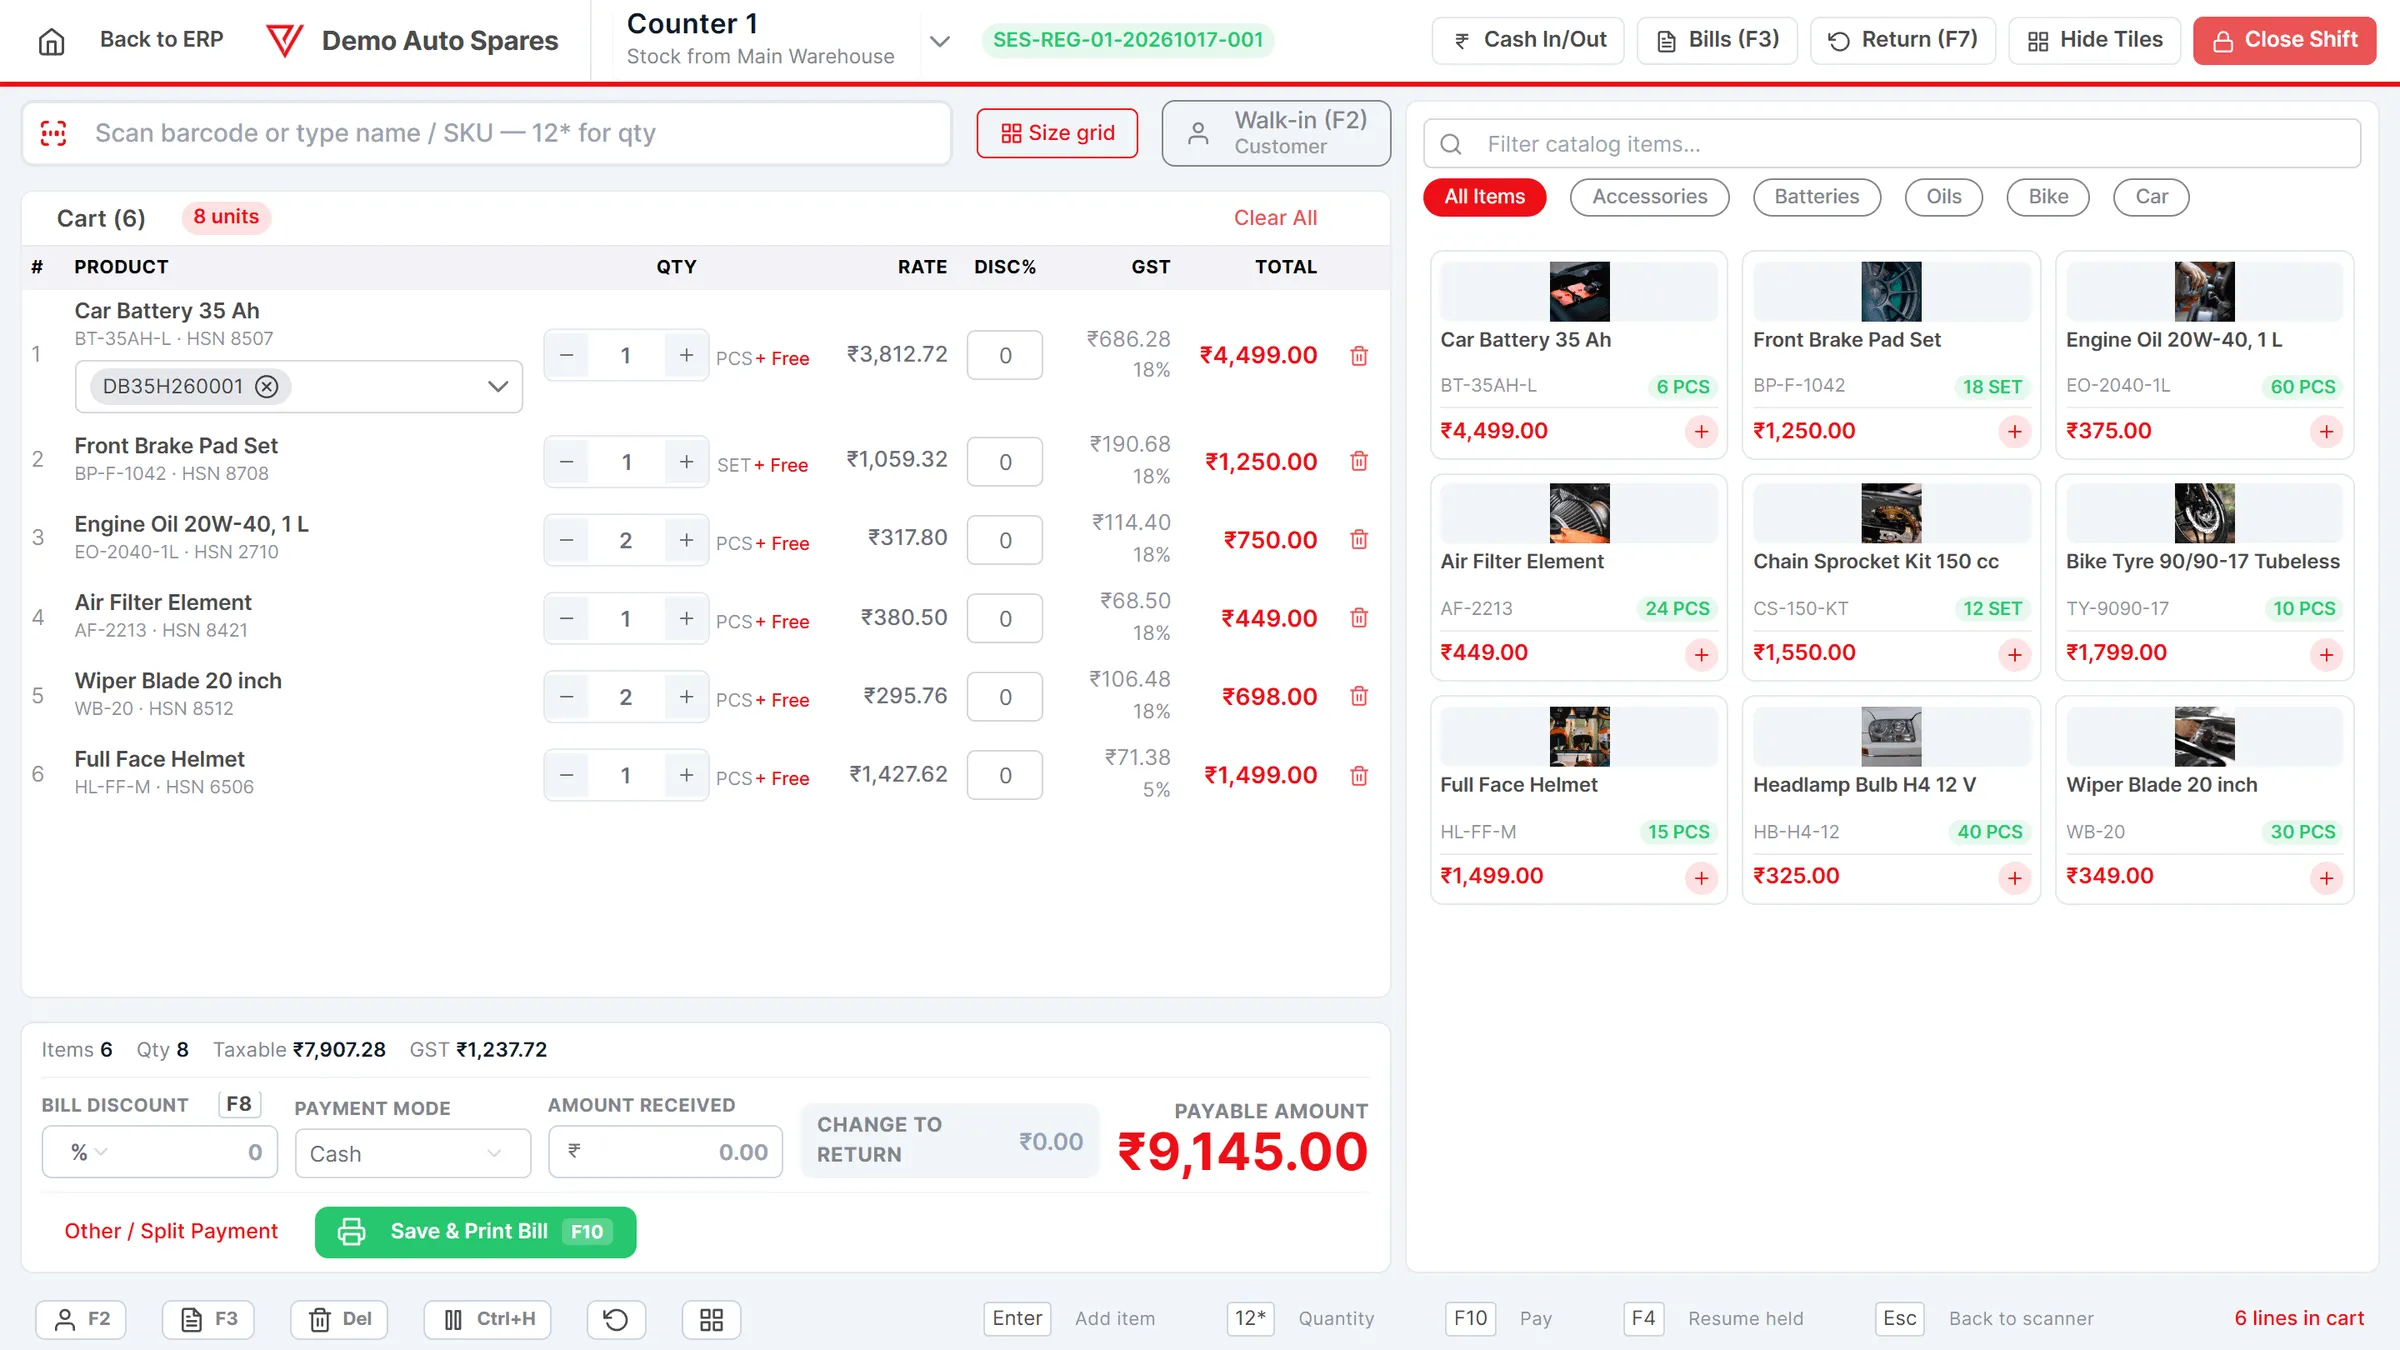Increase Engine Oil quantity with plus

coord(686,540)
